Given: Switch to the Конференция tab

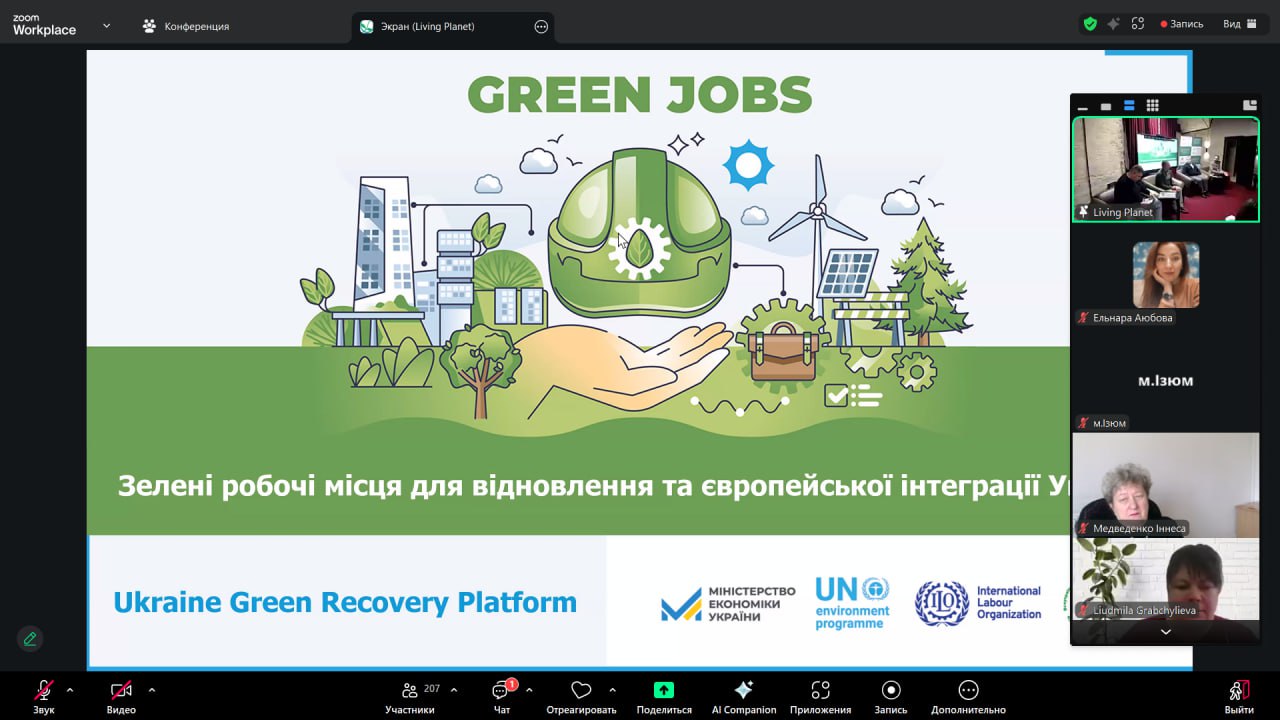Looking at the screenshot, I should [186, 26].
